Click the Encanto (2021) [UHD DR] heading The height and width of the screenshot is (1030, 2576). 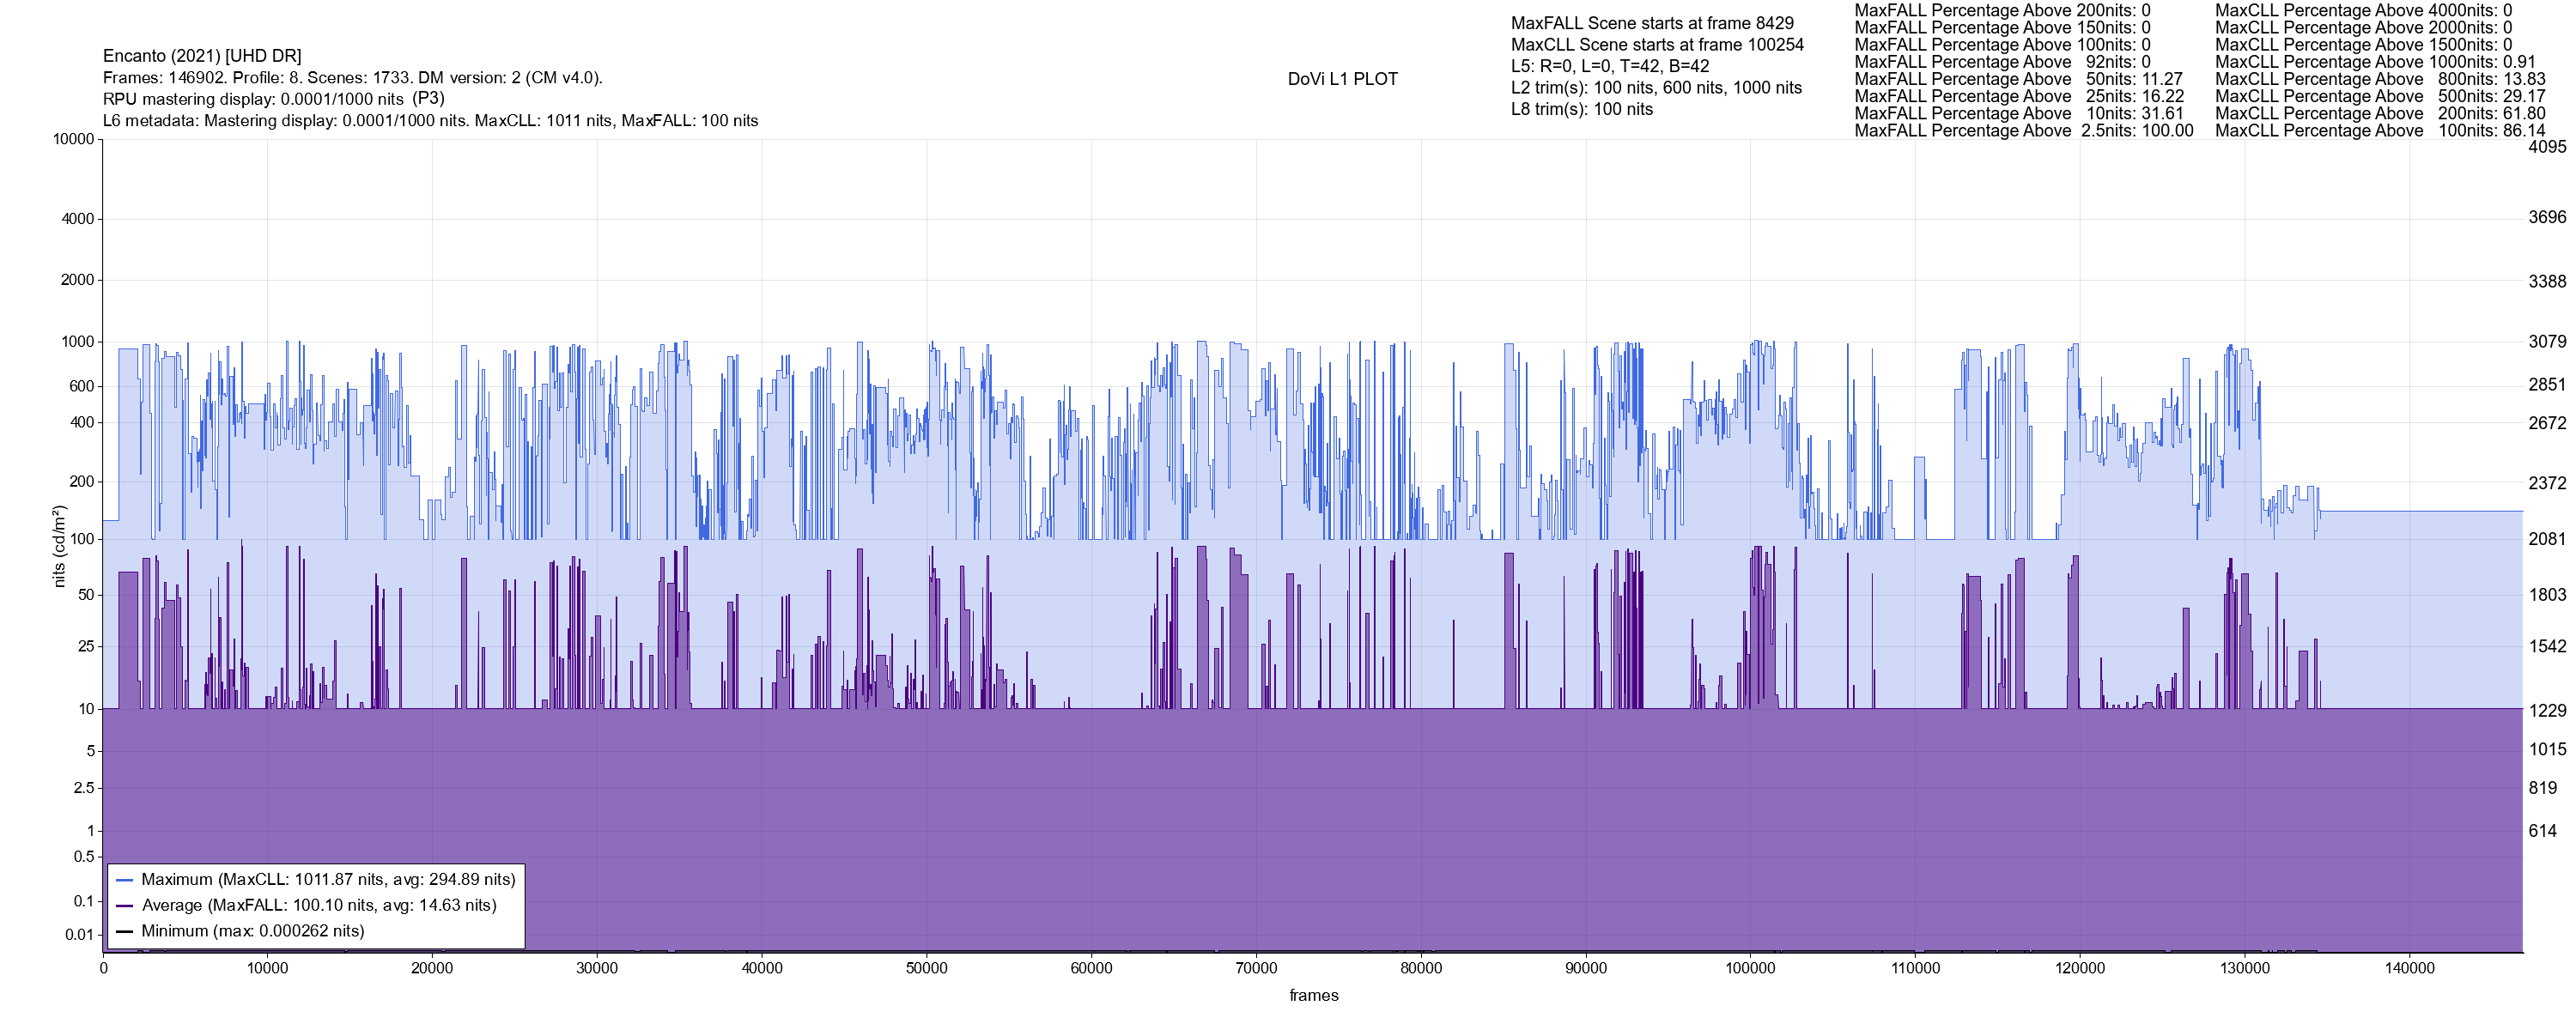202,56
